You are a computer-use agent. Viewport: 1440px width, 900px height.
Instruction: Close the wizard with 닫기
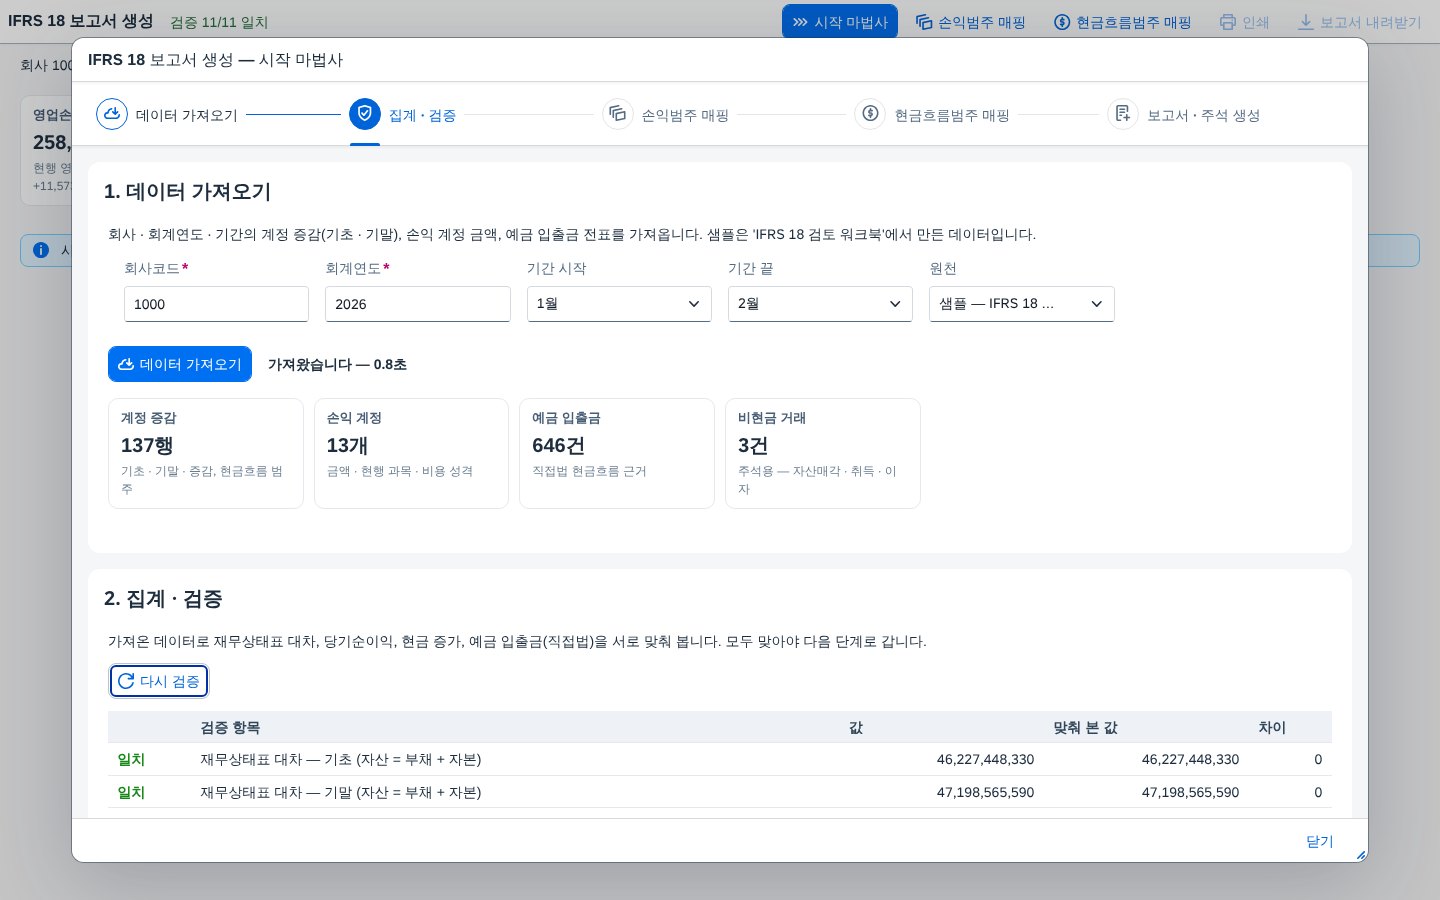coord(1320,841)
